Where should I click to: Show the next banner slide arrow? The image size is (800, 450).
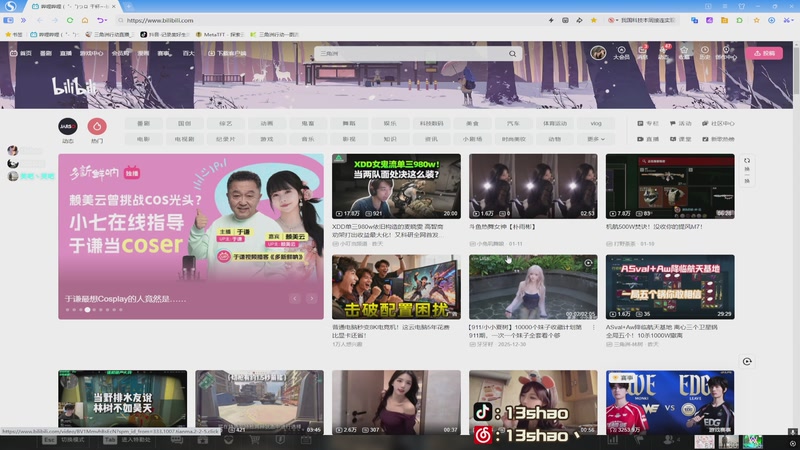[x=311, y=298]
